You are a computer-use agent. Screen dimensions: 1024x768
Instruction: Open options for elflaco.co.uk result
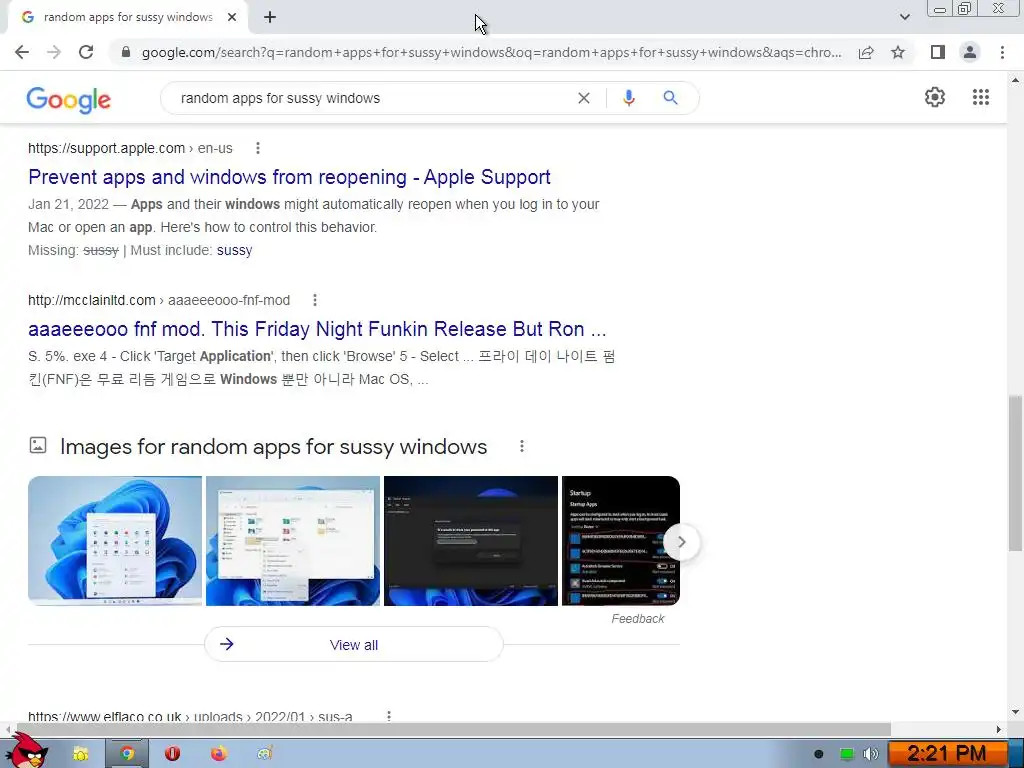(x=389, y=716)
